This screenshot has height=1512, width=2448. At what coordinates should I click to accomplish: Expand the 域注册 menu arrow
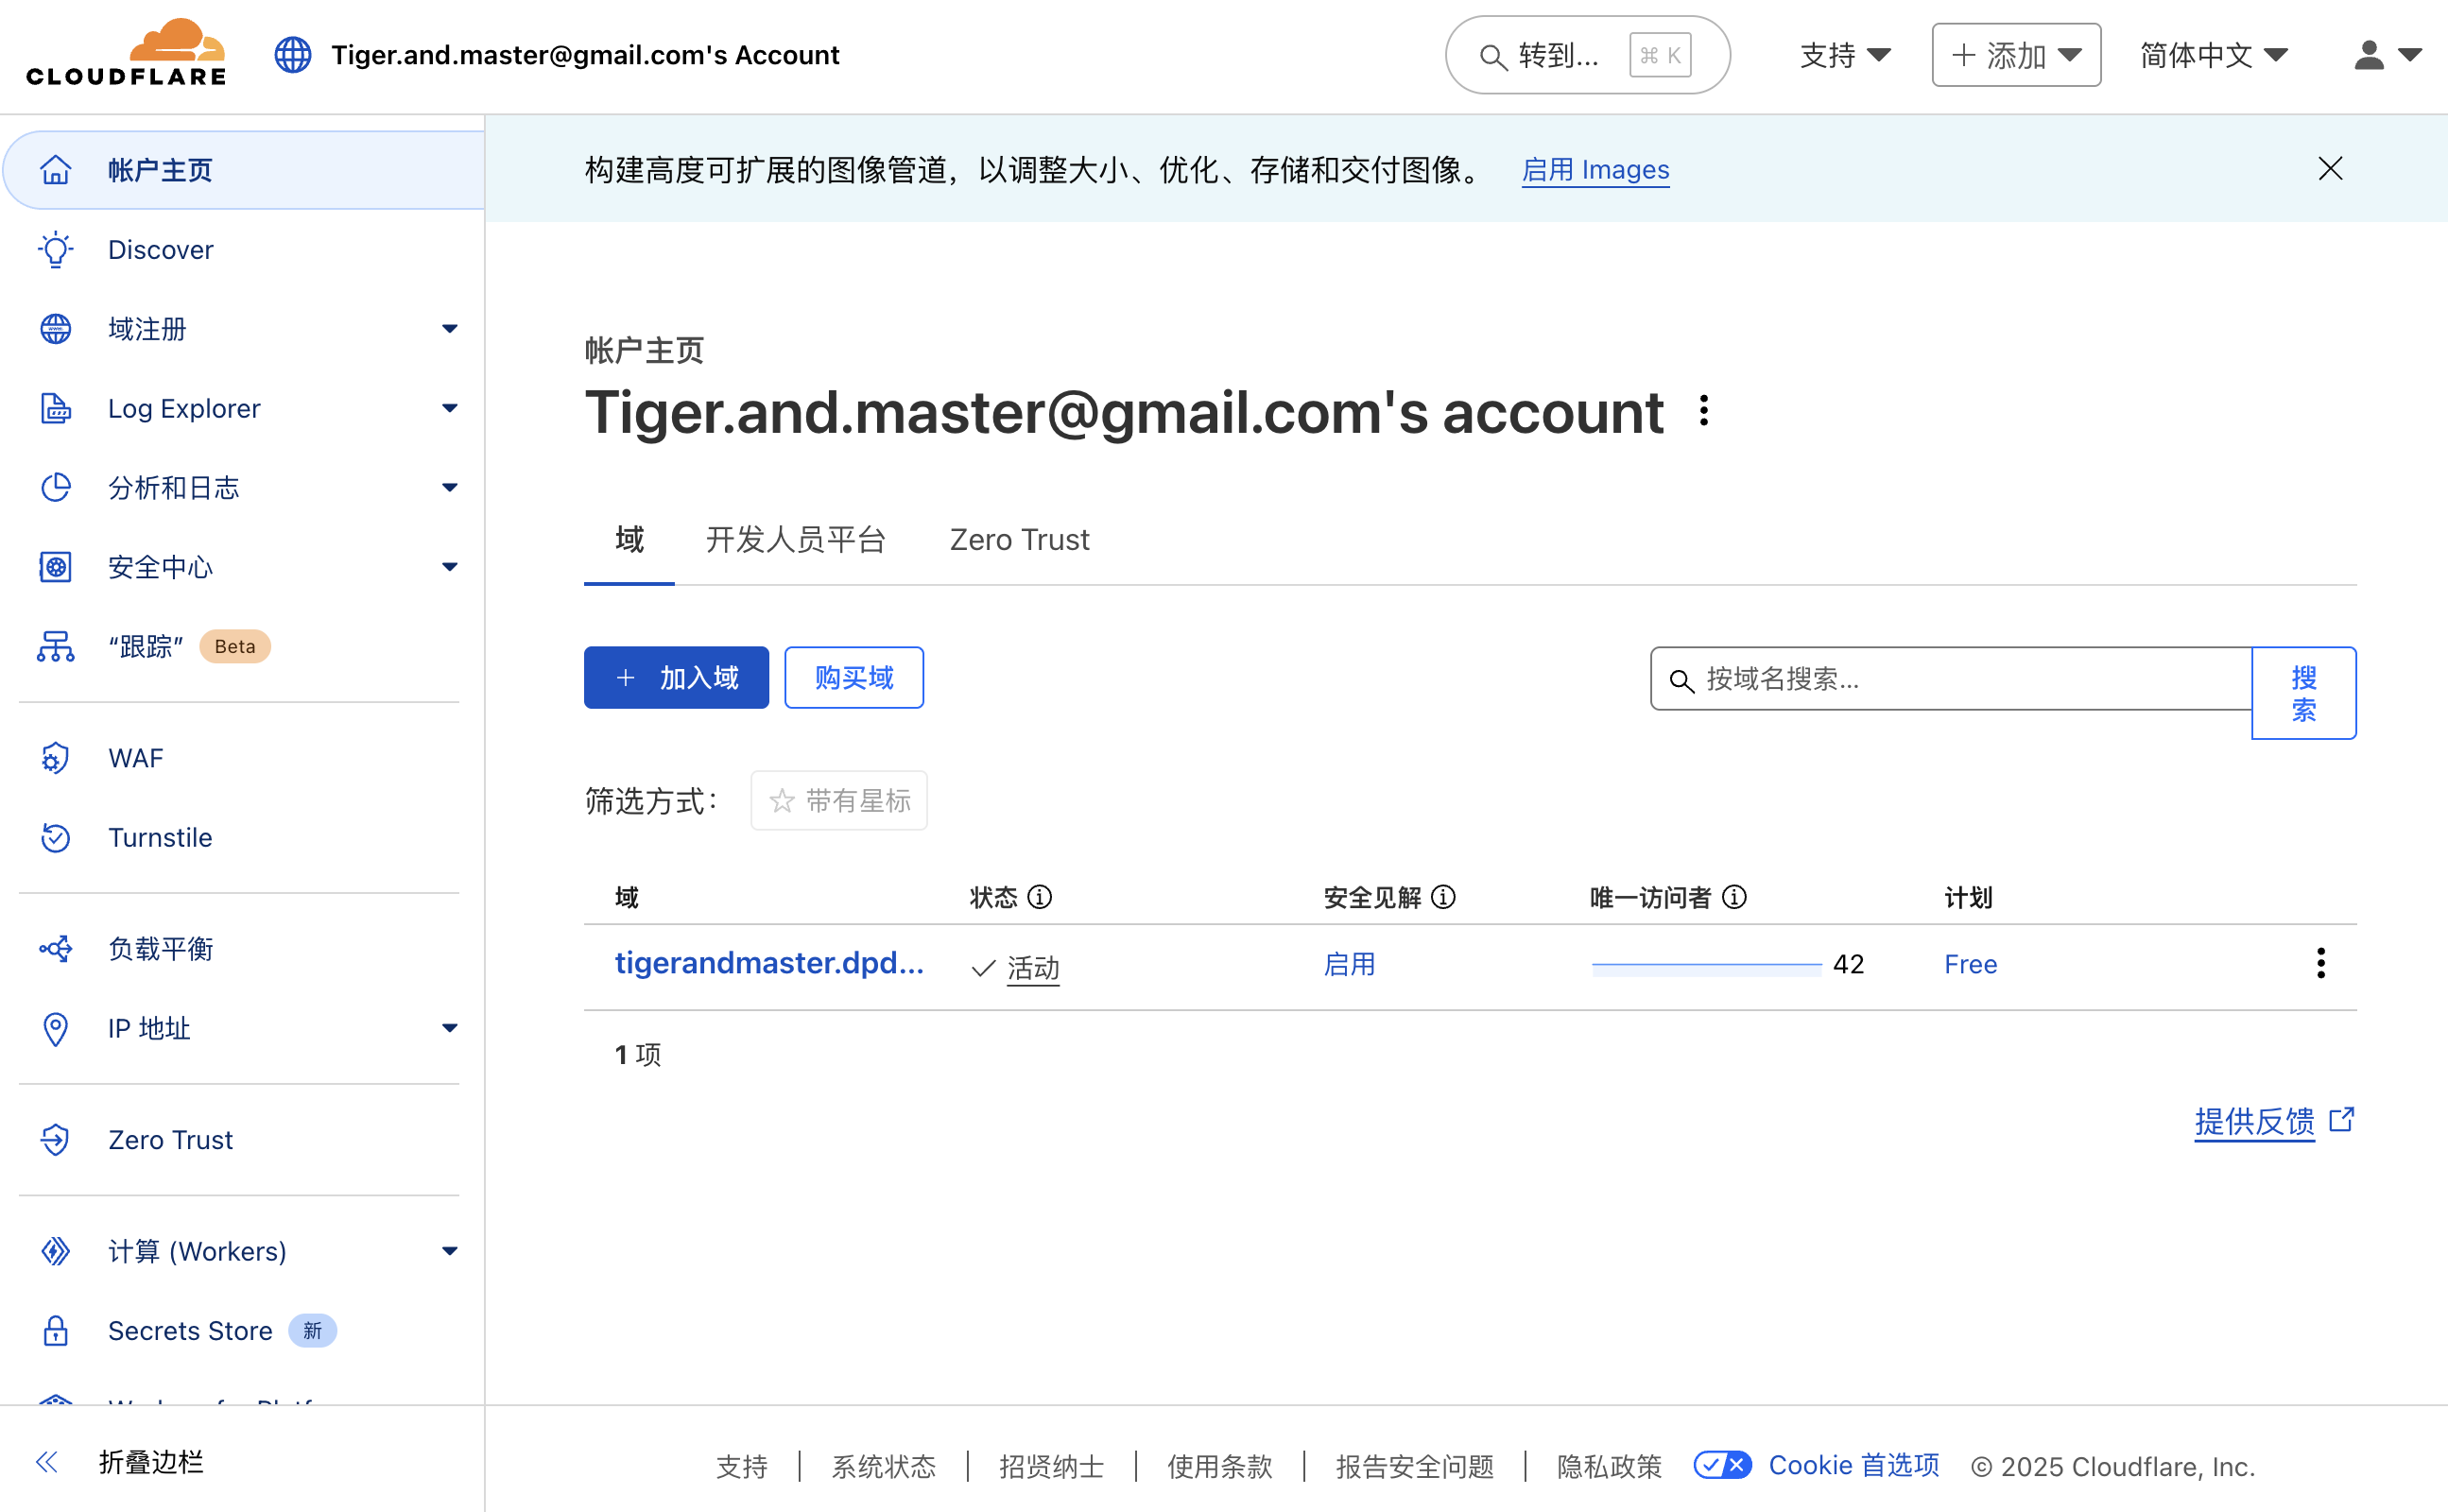pyautogui.click(x=450, y=329)
